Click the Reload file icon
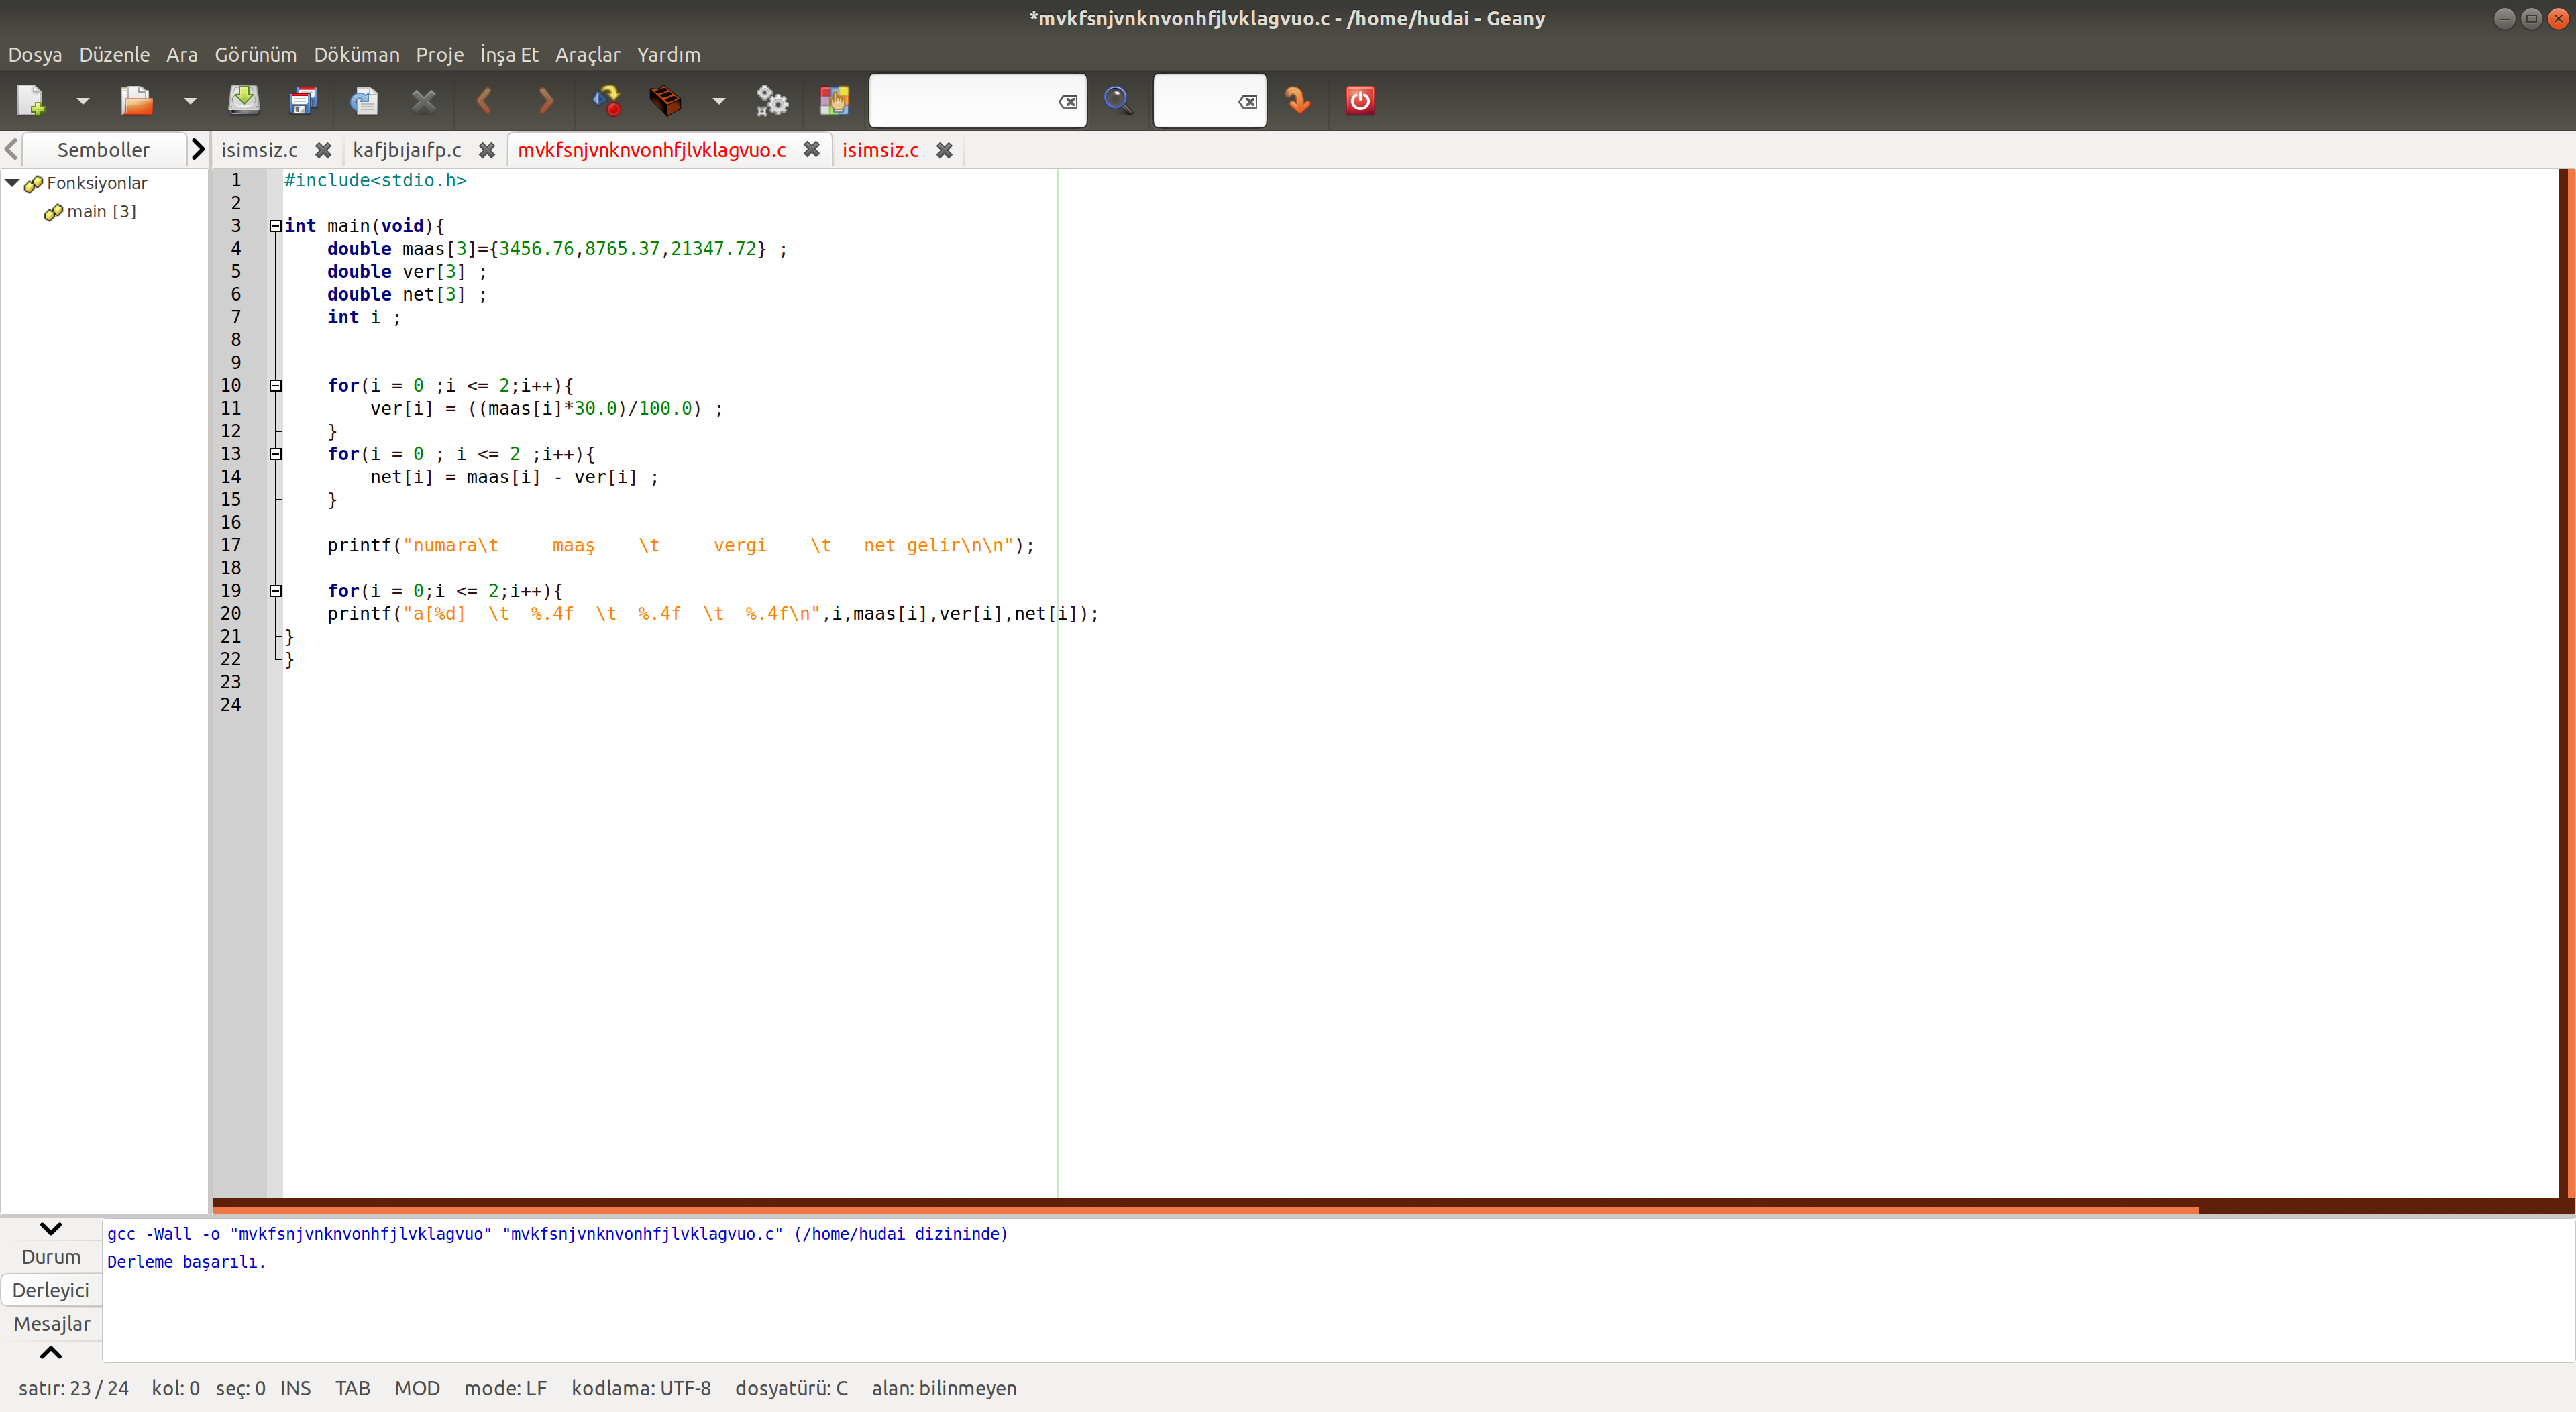Viewport: 2576px width, 1412px height. pos(364,100)
